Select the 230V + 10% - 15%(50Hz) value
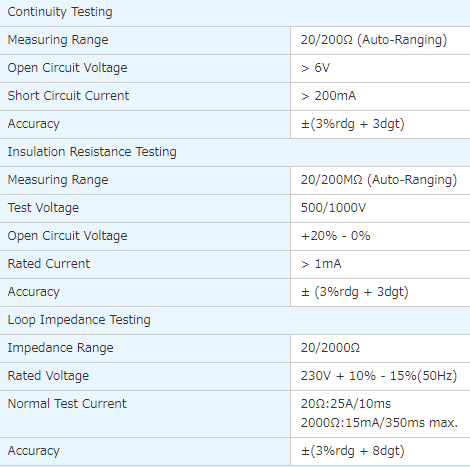Image resolution: width=470 pixels, height=467 pixels. pyautogui.click(x=379, y=376)
